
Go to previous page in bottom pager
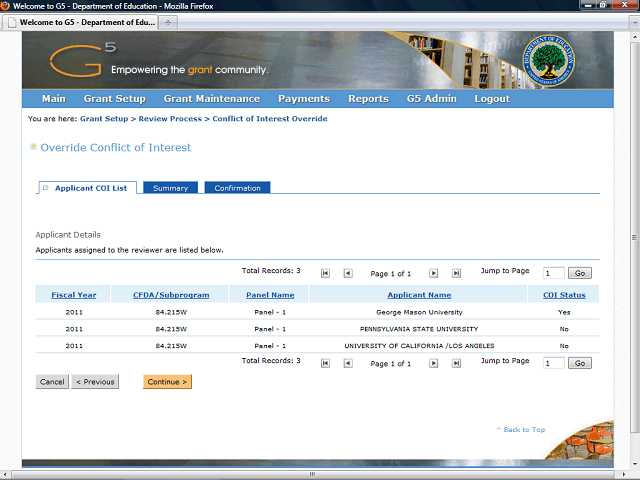click(x=348, y=363)
